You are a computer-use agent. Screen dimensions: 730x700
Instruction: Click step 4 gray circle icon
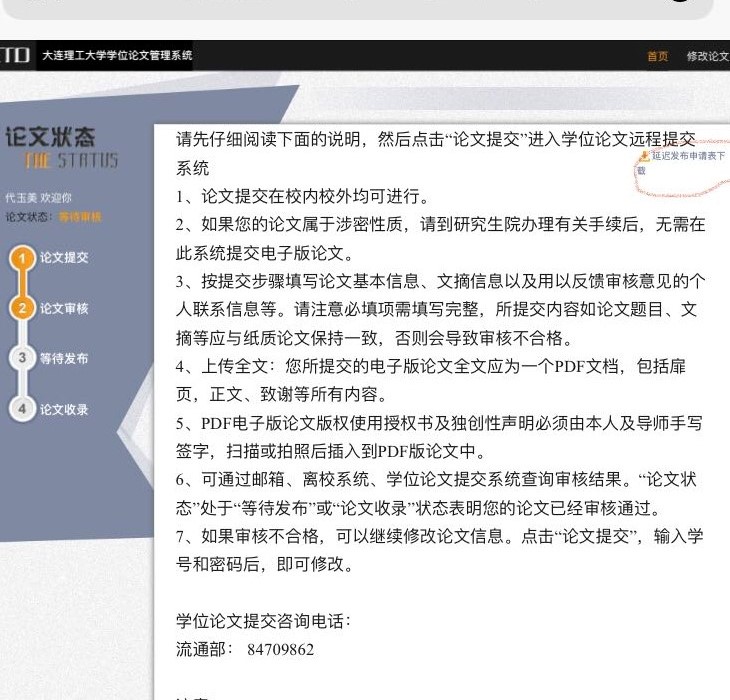[22, 409]
